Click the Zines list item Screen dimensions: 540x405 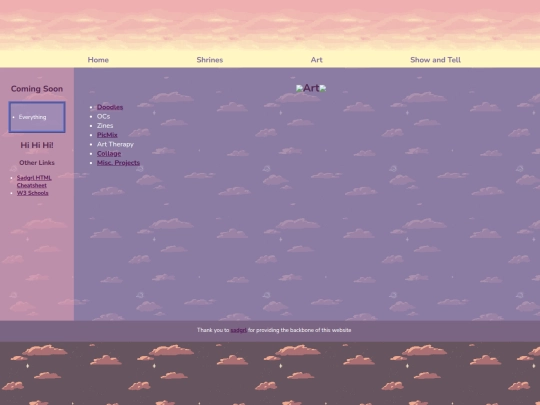(x=105, y=126)
